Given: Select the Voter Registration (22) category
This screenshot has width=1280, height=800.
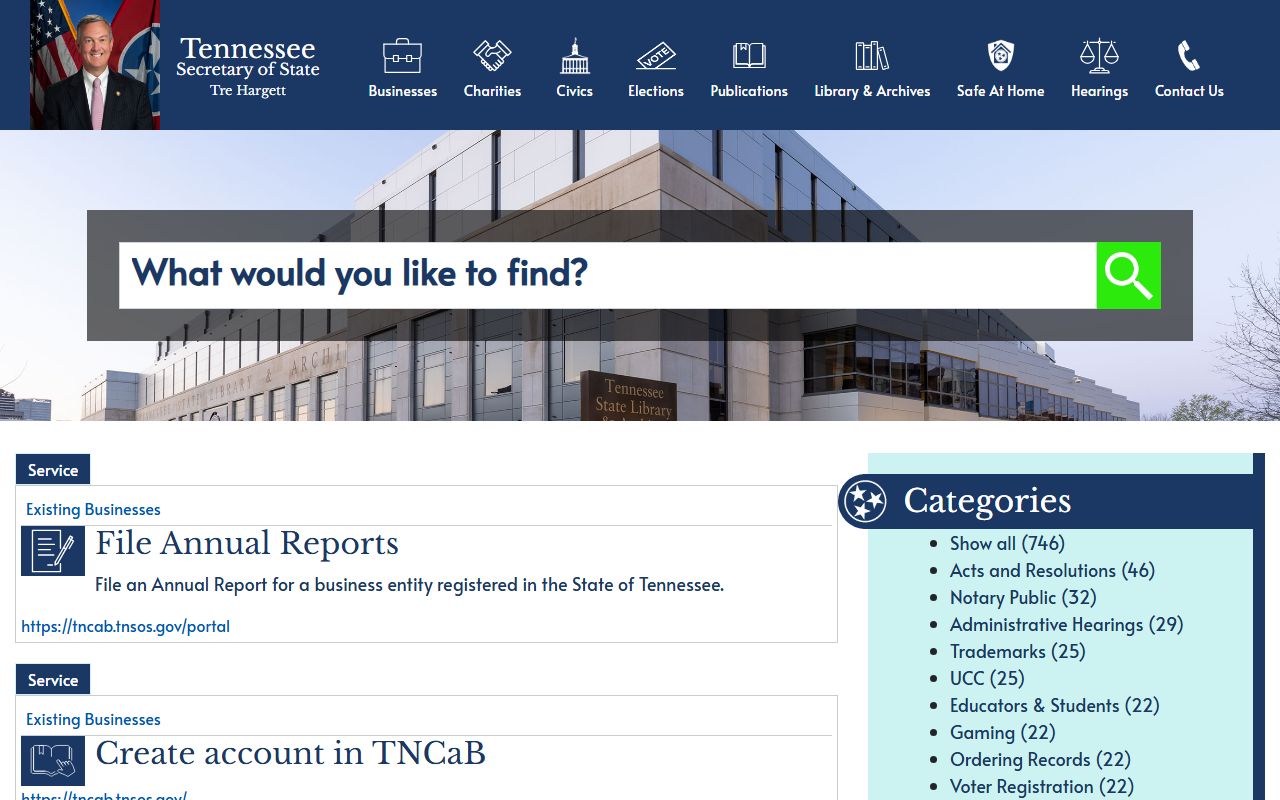Looking at the screenshot, I should (x=1041, y=786).
